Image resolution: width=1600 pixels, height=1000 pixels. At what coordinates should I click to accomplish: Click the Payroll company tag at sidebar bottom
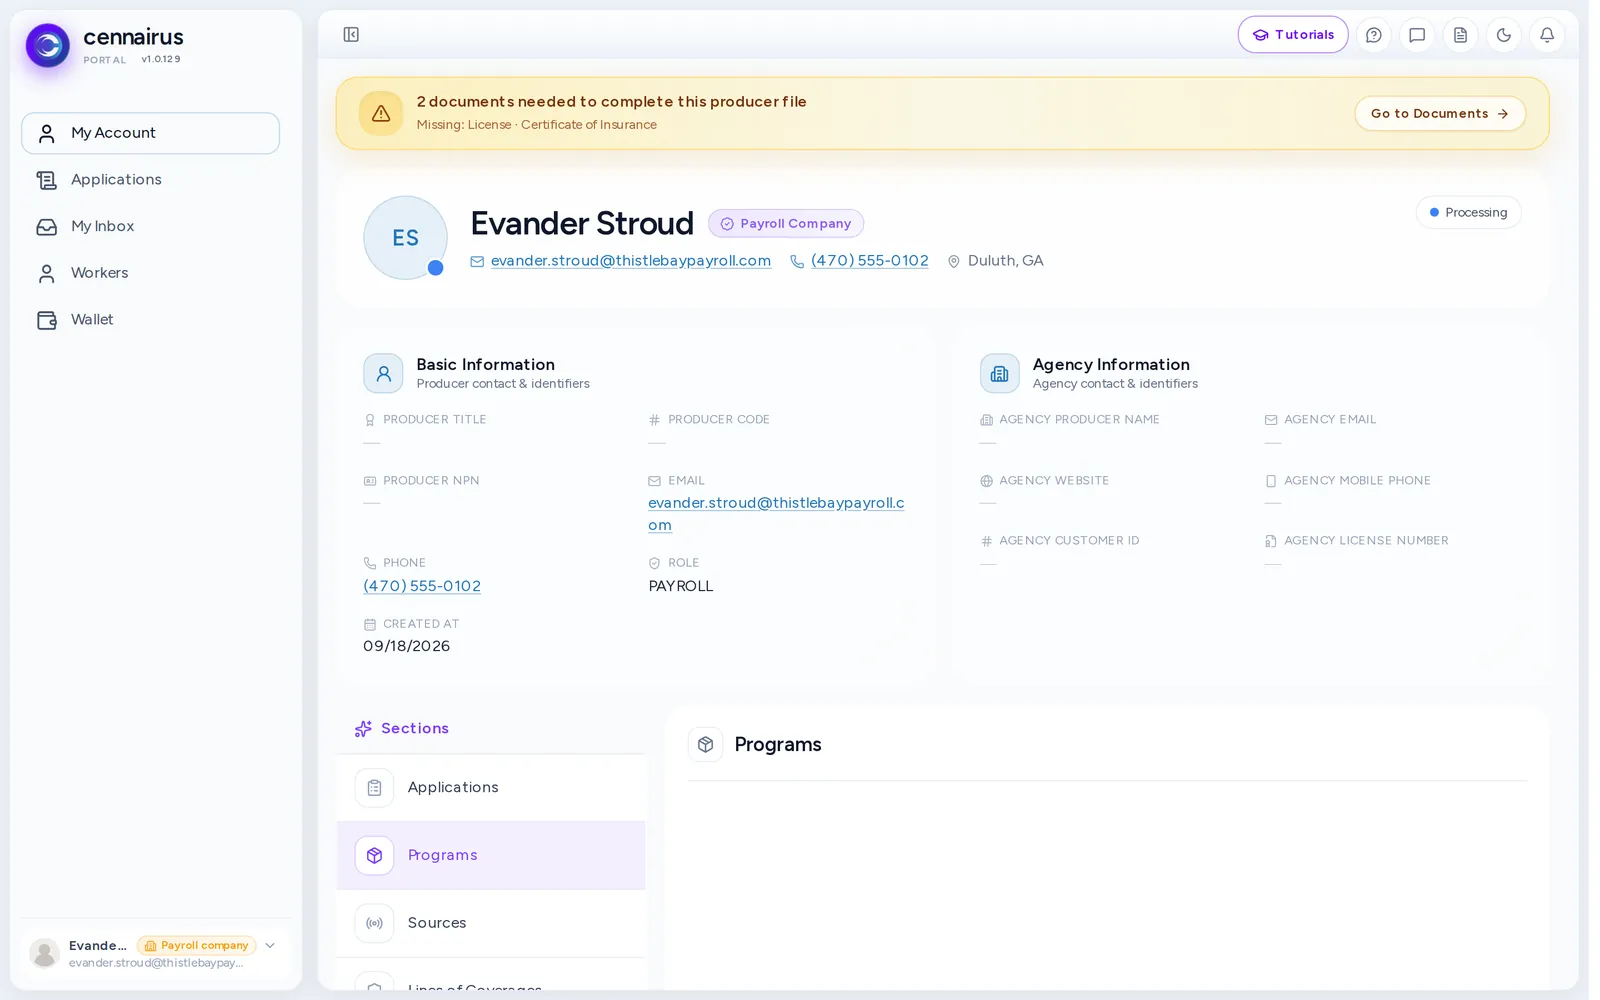(197, 945)
